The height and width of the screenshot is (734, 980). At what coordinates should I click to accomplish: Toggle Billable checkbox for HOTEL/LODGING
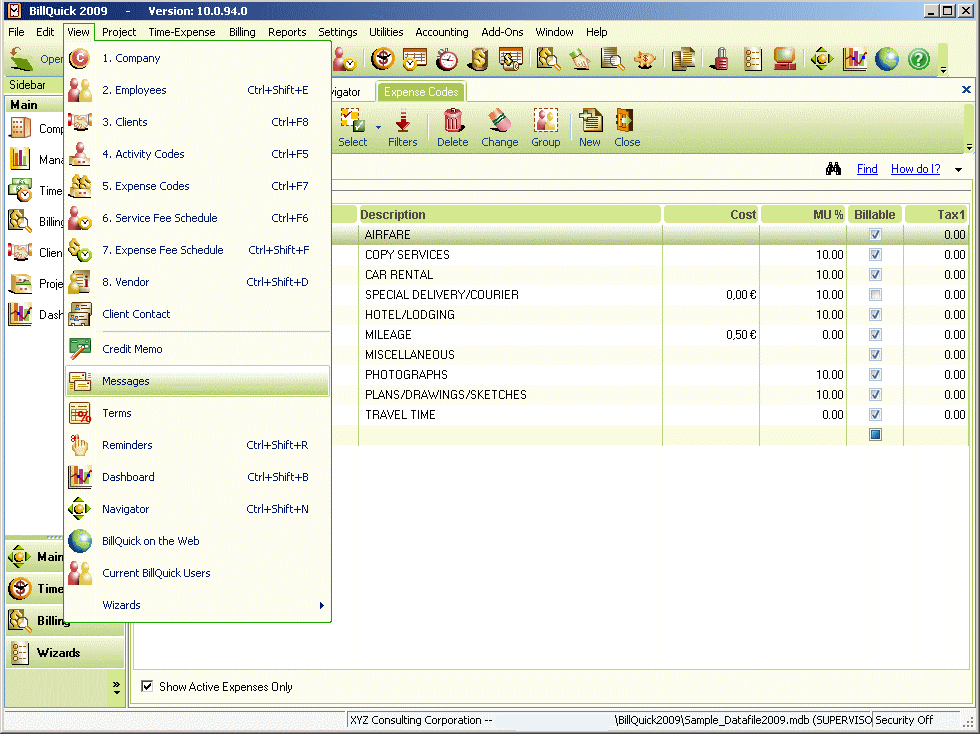875,314
